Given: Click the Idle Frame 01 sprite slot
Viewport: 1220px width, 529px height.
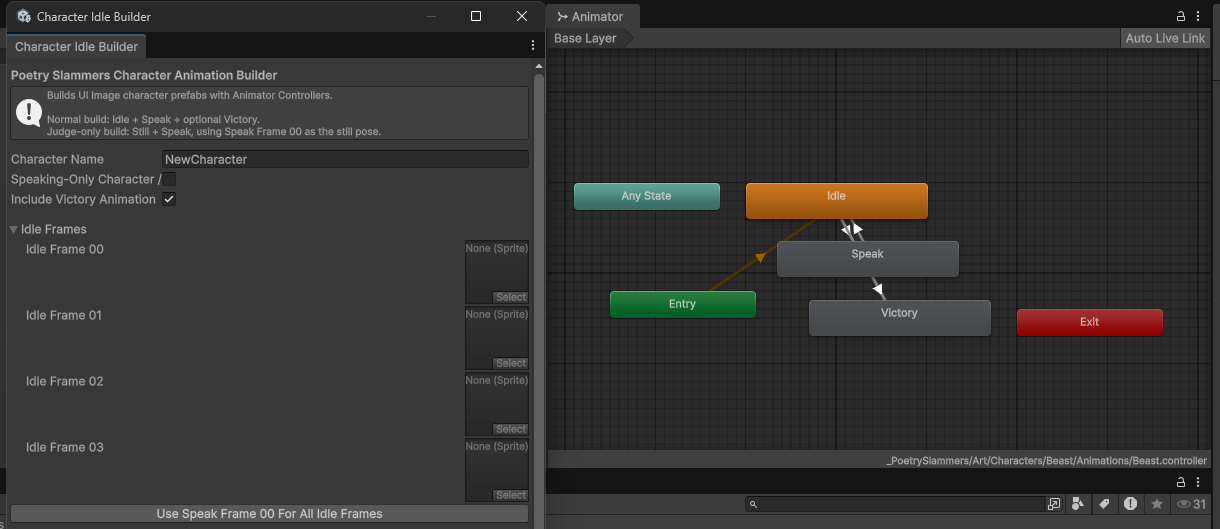Looking at the screenshot, I should [x=496, y=337].
